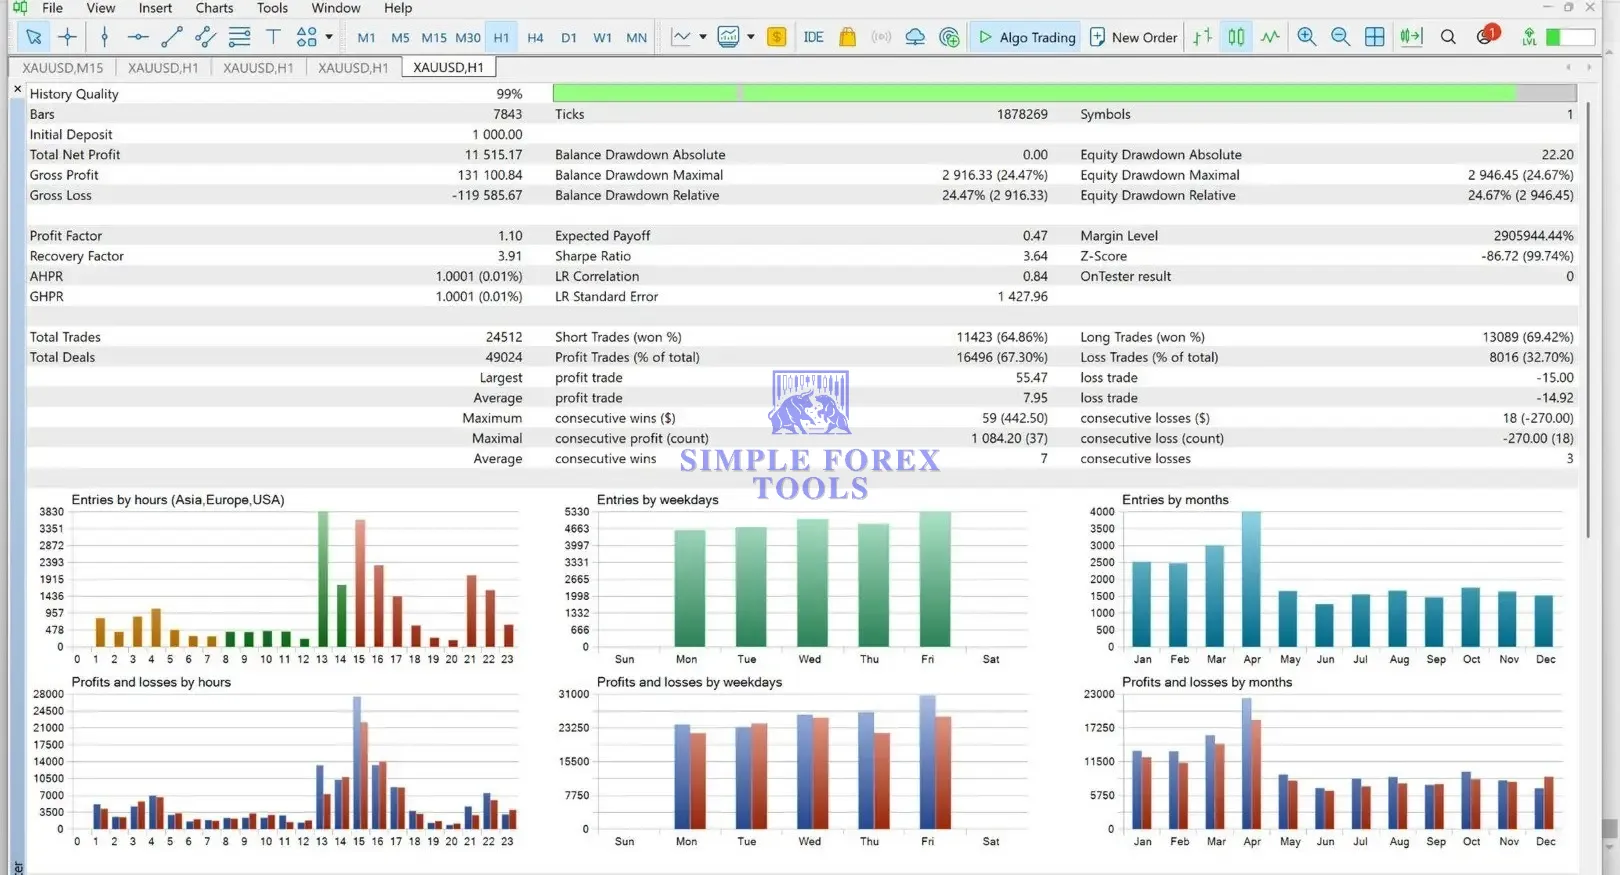Switch to the XAUUSD,M15 tab
The width and height of the screenshot is (1620, 875).
coord(62,67)
